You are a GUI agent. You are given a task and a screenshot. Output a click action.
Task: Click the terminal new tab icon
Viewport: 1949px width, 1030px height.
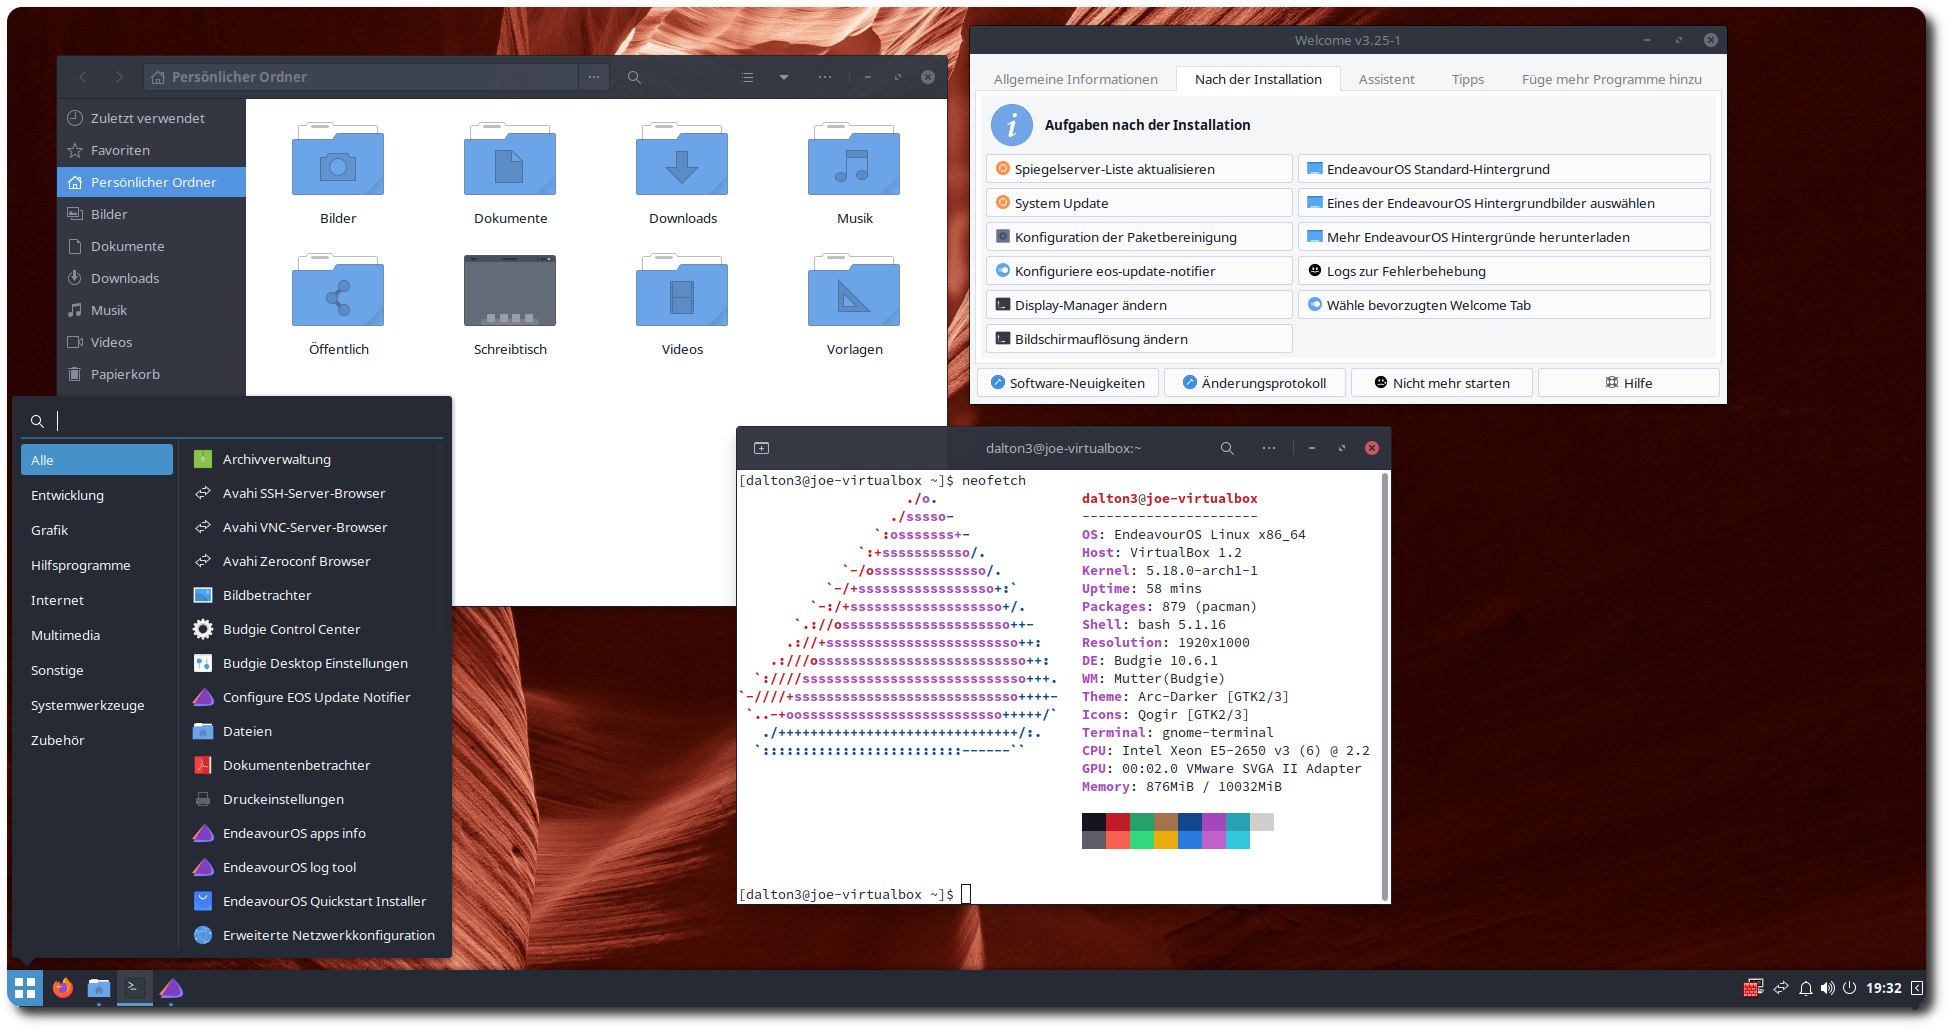[761, 448]
